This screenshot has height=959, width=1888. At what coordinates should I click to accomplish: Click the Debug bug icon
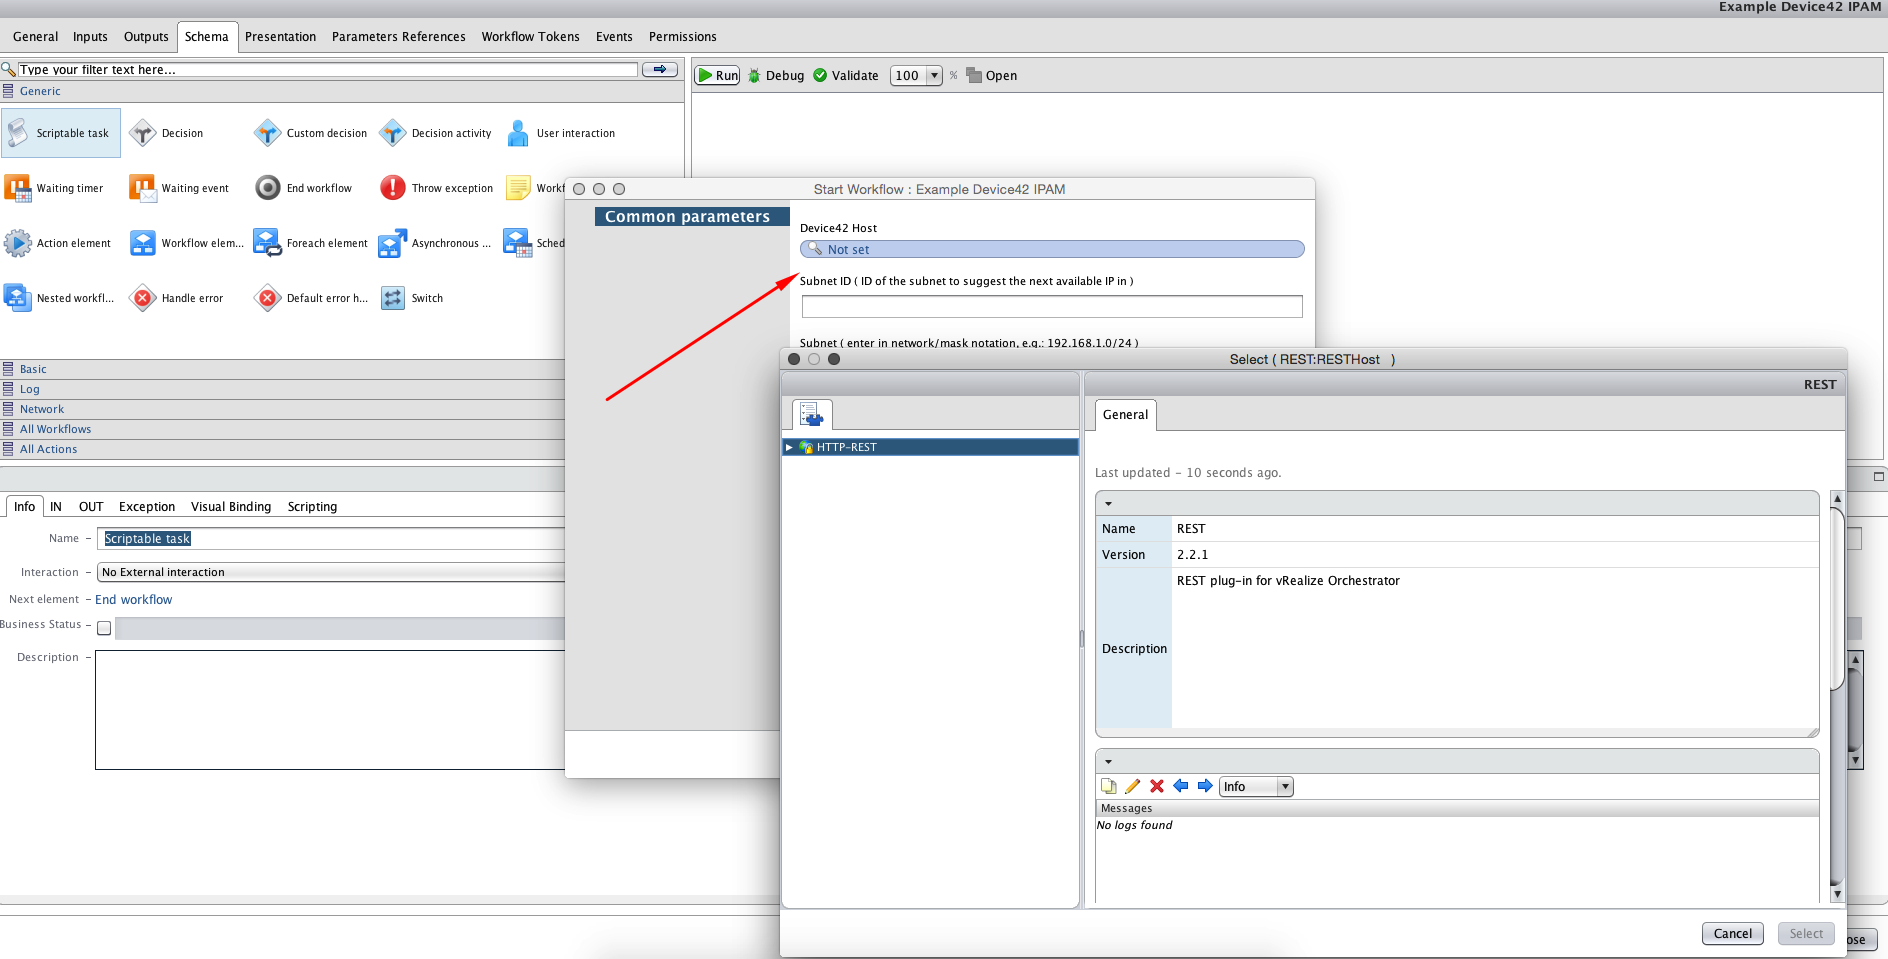pos(755,75)
